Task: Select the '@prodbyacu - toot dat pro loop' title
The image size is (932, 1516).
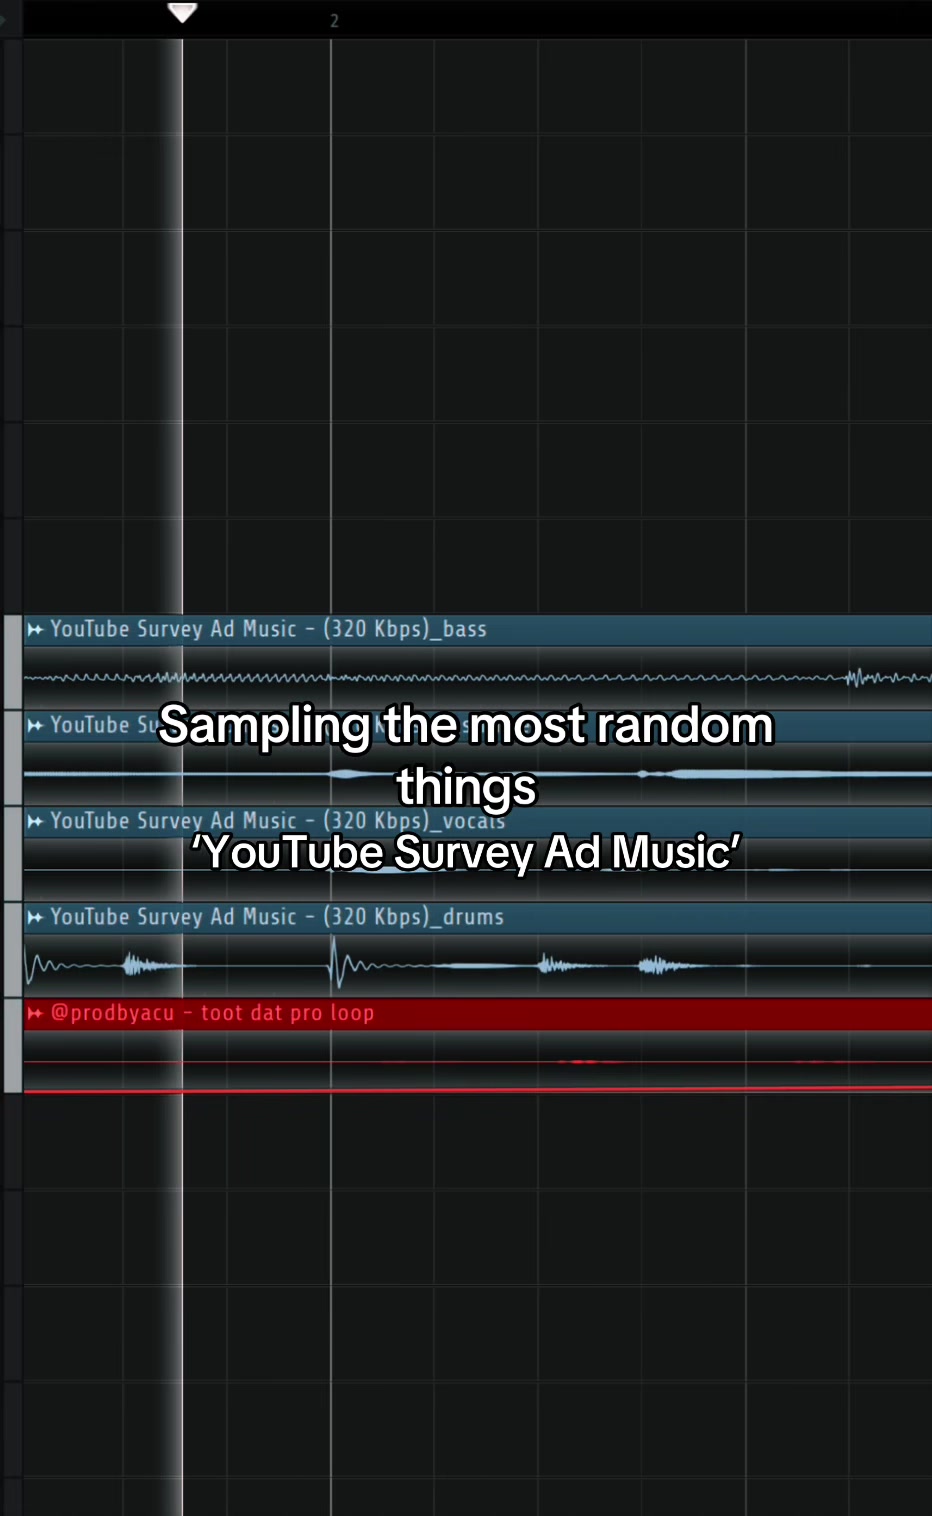Action: click(x=212, y=1013)
